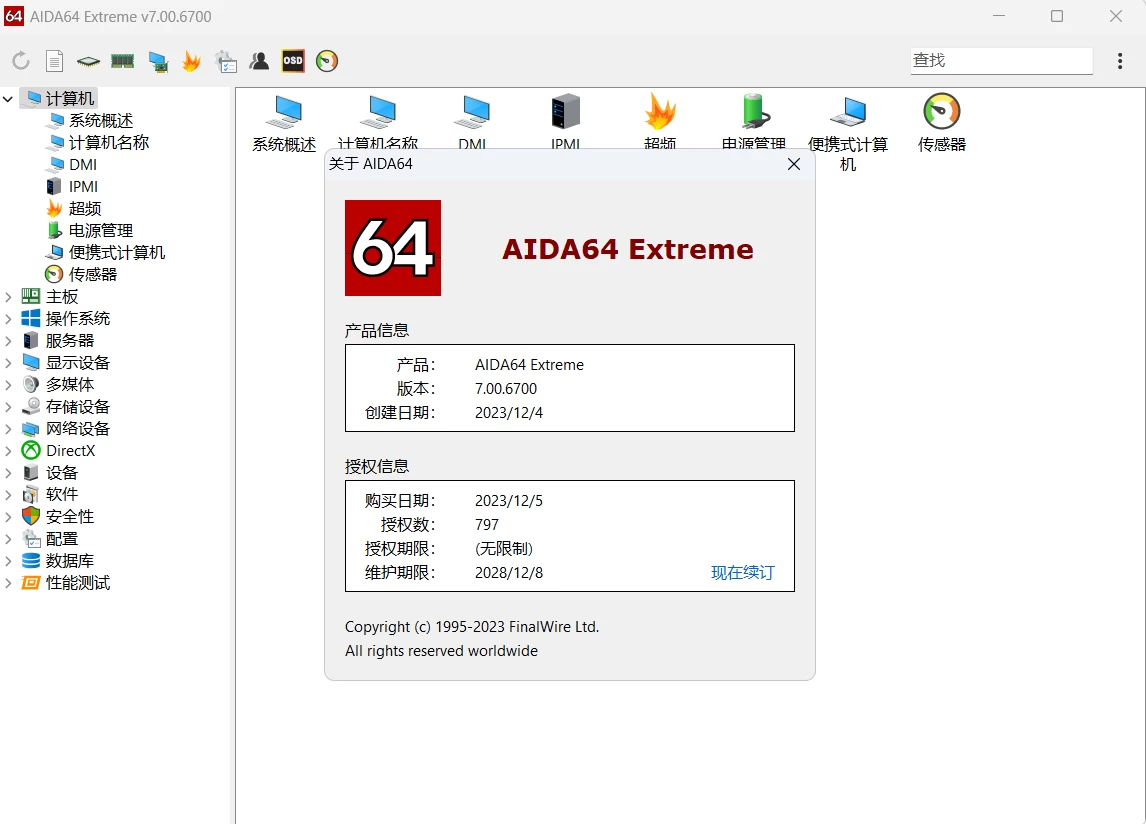Screen dimensions: 1146x824
Task: Close the 关于 AIDA64 dialog
Action: [x=794, y=164]
